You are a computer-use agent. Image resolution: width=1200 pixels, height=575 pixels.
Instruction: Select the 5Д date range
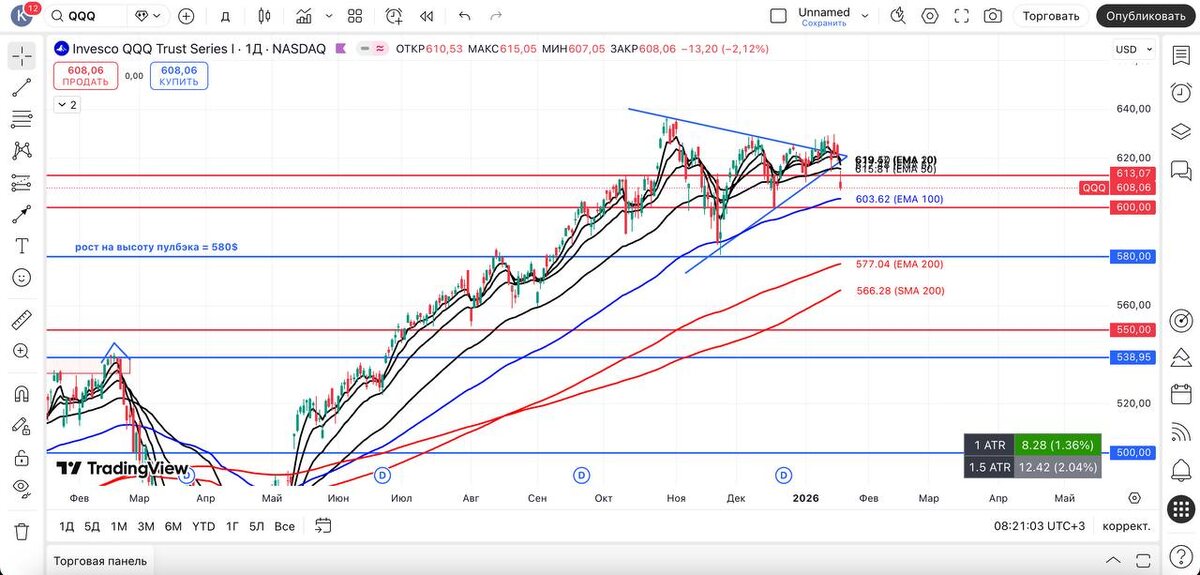click(x=92, y=526)
